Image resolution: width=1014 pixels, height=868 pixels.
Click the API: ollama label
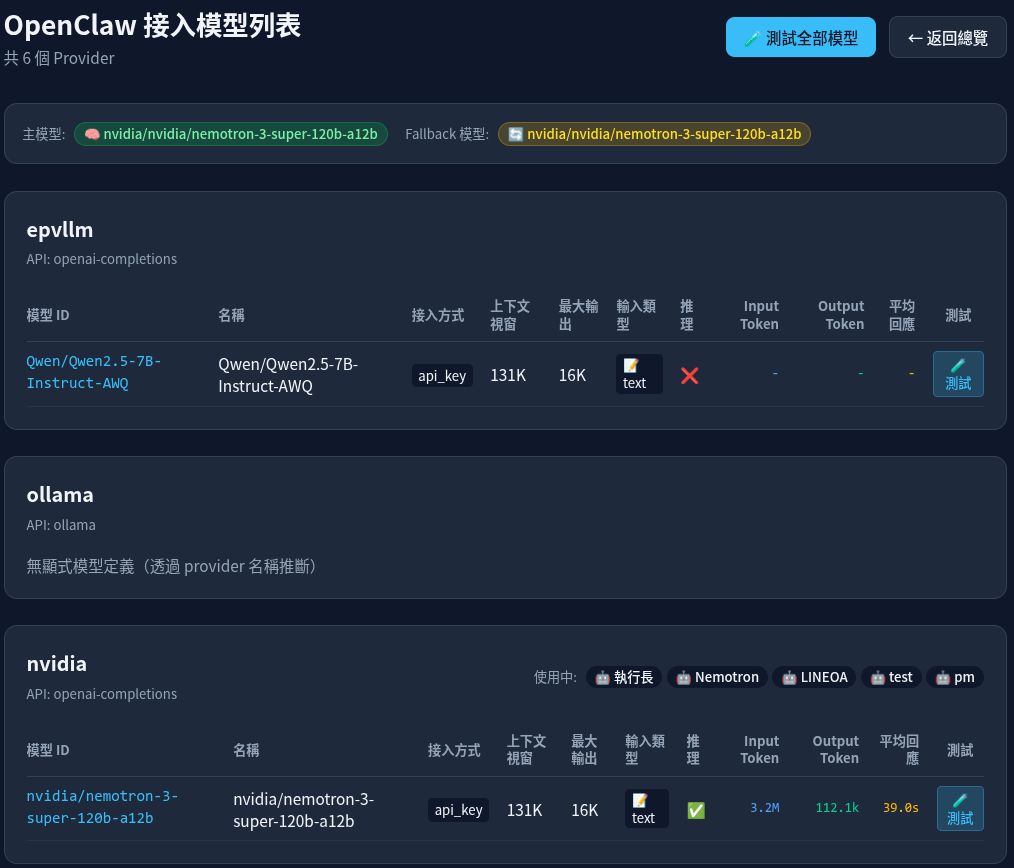click(x=61, y=525)
